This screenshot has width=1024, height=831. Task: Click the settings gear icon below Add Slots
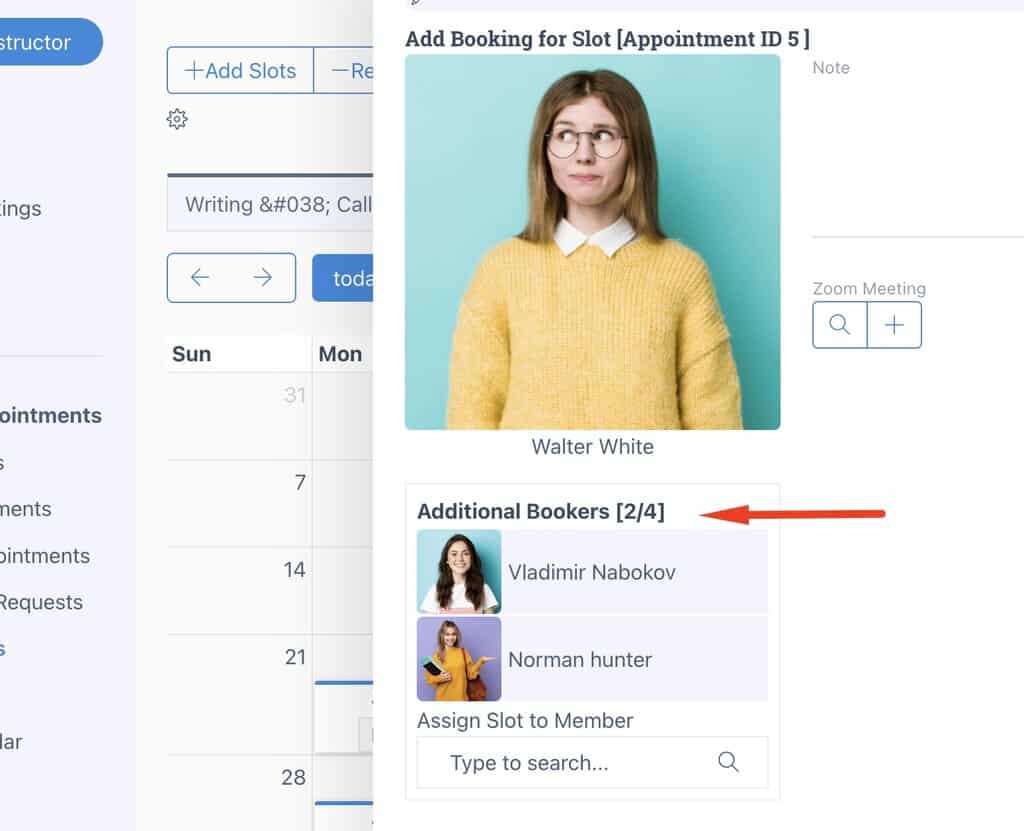[177, 119]
